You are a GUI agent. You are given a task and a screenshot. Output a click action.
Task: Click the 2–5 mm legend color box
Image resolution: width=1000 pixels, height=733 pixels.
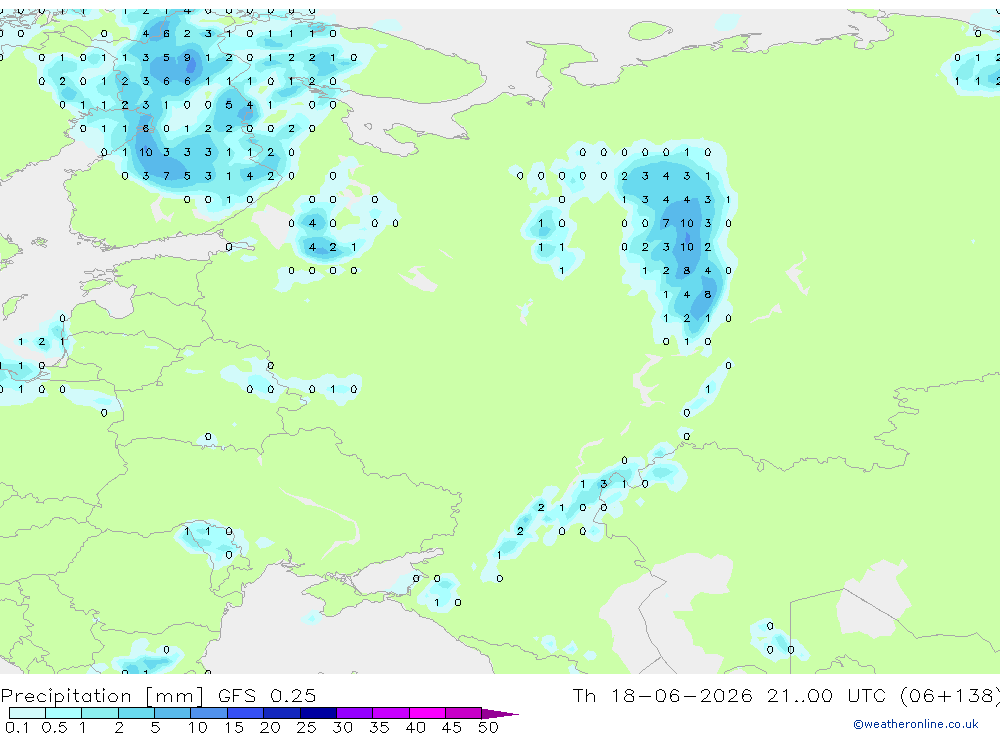[x=136, y=713]
